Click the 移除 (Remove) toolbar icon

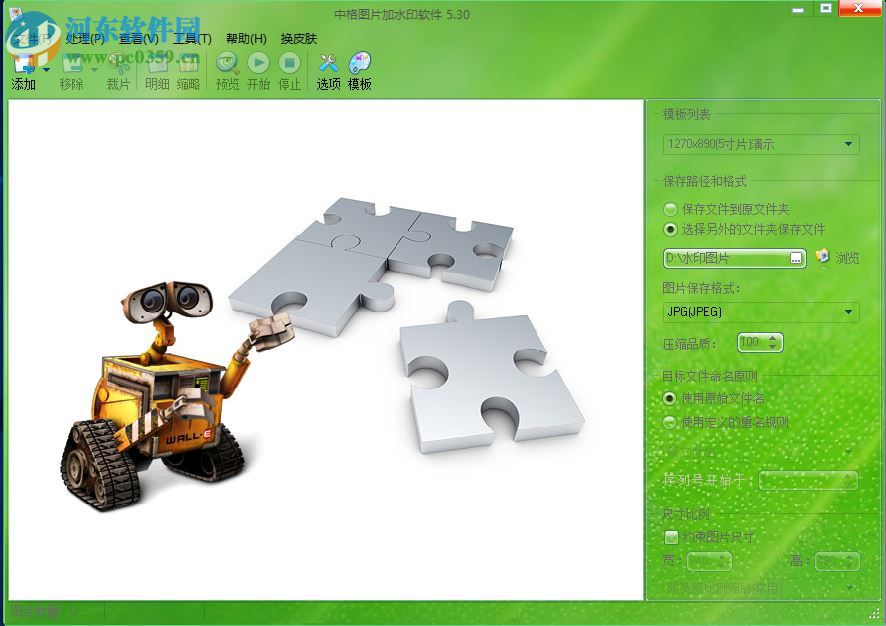(x=72, y=63)
